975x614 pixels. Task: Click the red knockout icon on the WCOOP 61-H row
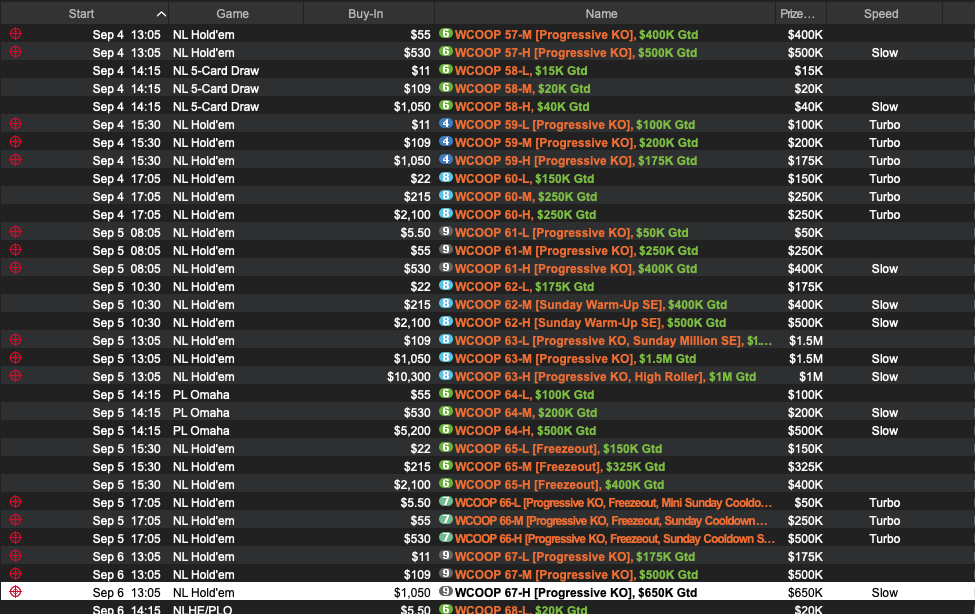click(x=16, y=268)
